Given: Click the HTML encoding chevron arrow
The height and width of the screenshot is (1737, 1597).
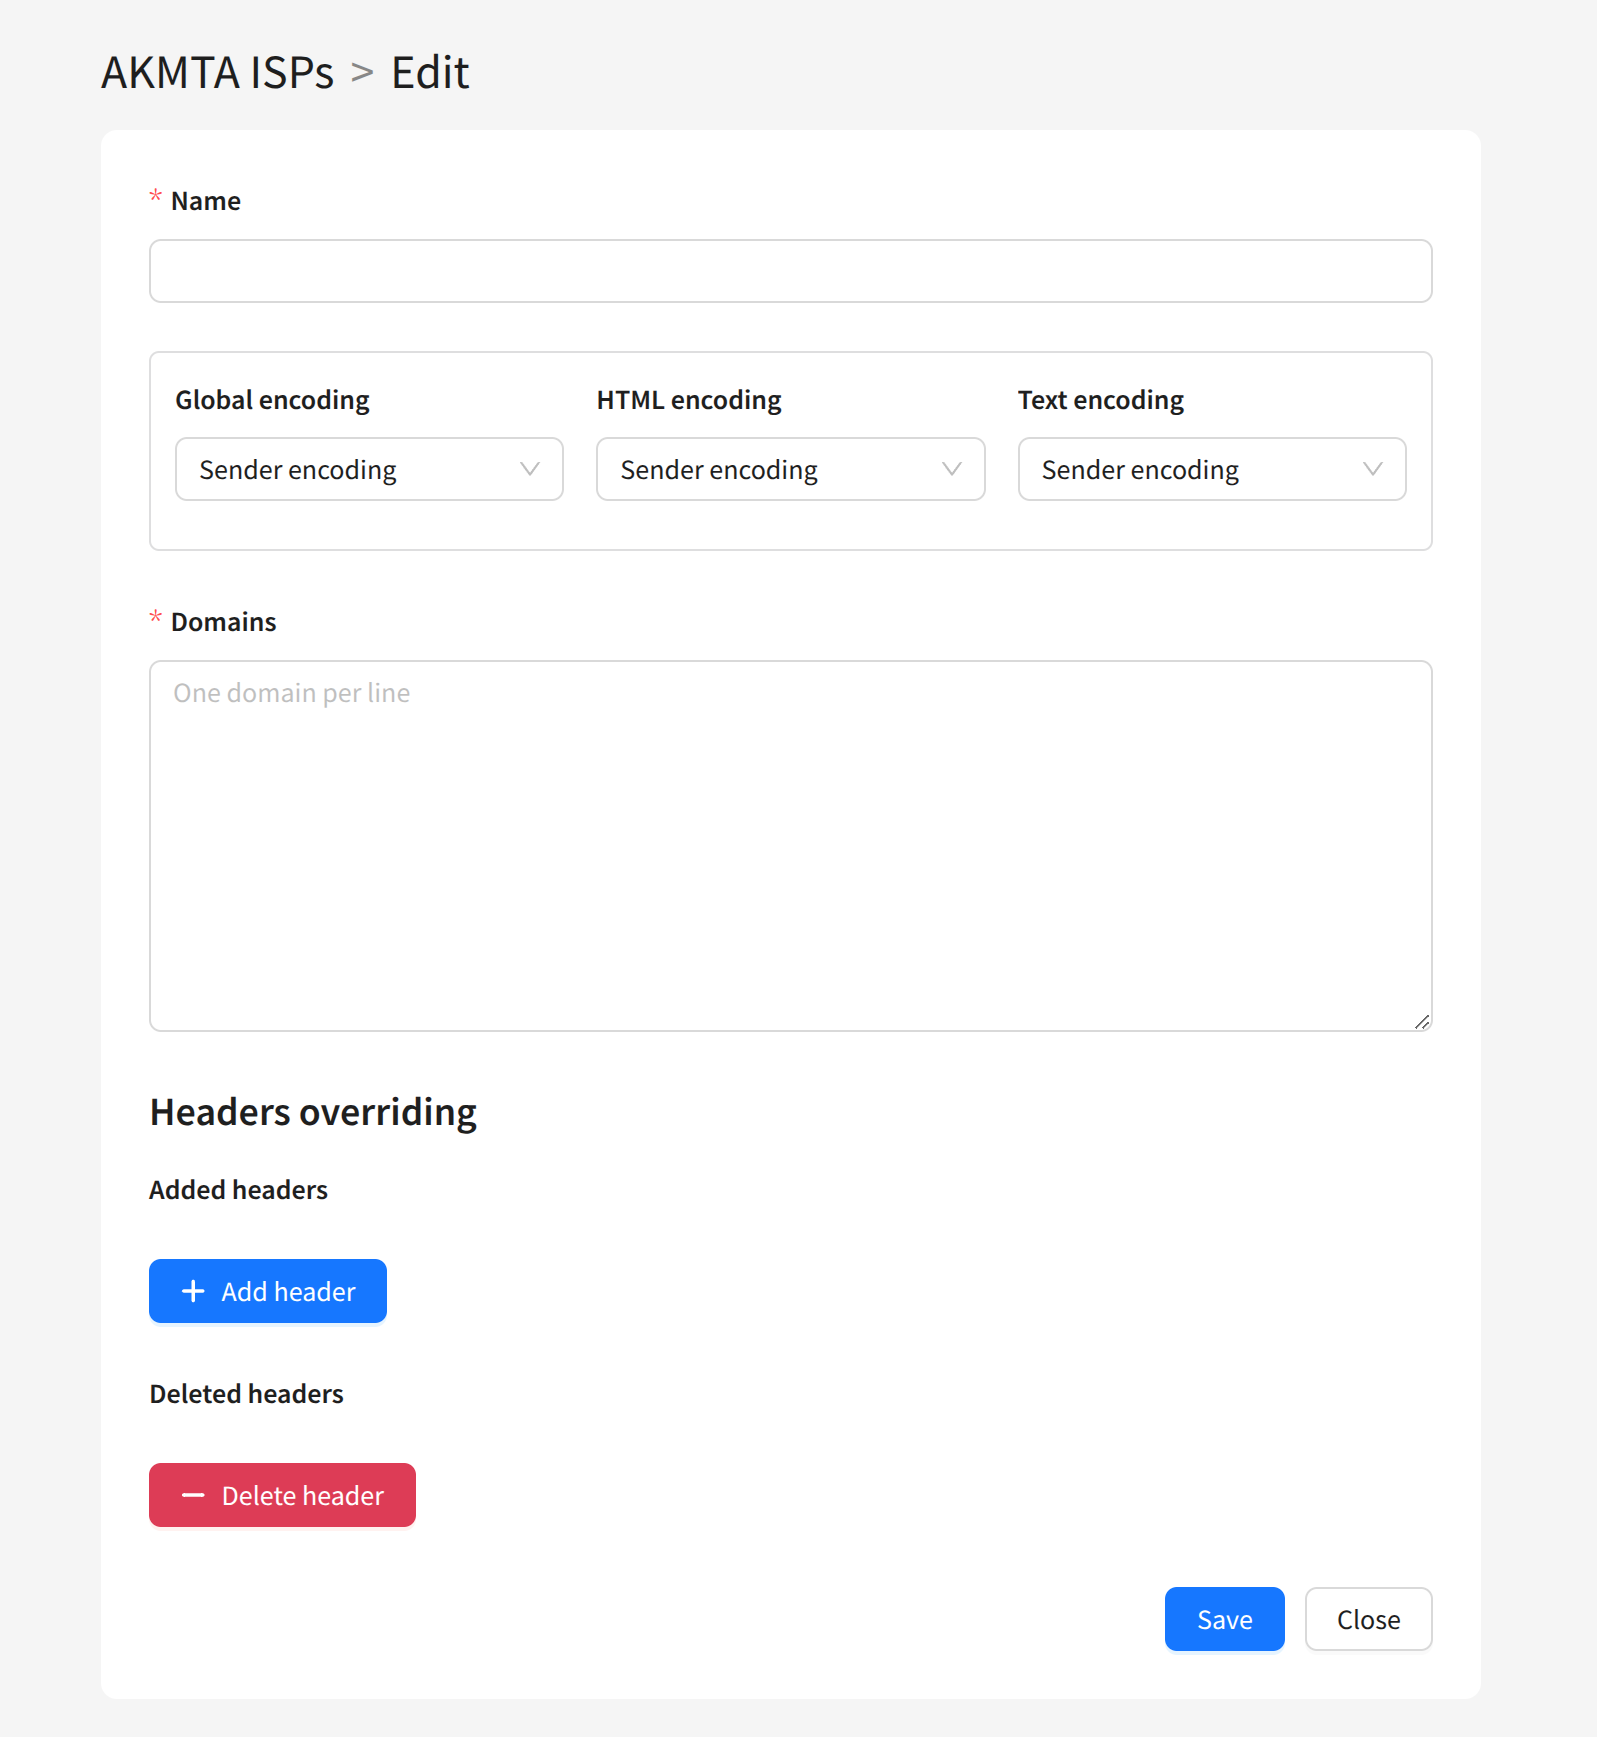Looking at the screenshot, I should pos(951,469).
